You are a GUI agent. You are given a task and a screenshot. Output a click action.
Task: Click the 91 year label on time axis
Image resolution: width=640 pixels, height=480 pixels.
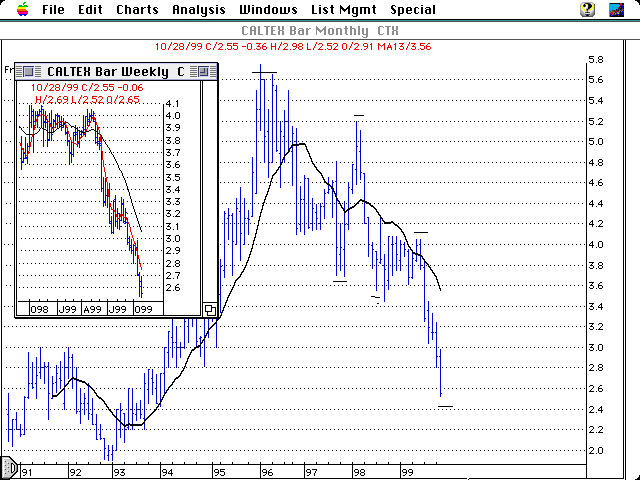(27, 473)
